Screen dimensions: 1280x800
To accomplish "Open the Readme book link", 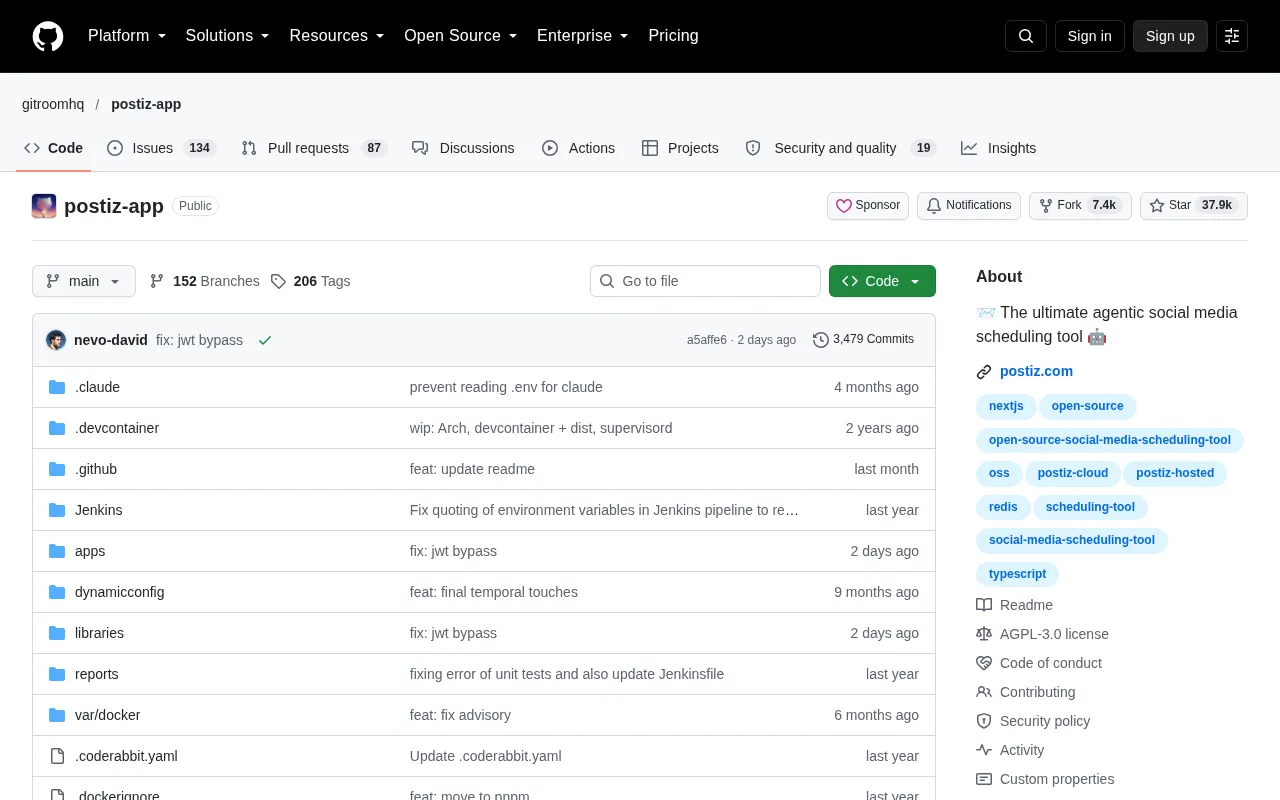I will 1015,605.
